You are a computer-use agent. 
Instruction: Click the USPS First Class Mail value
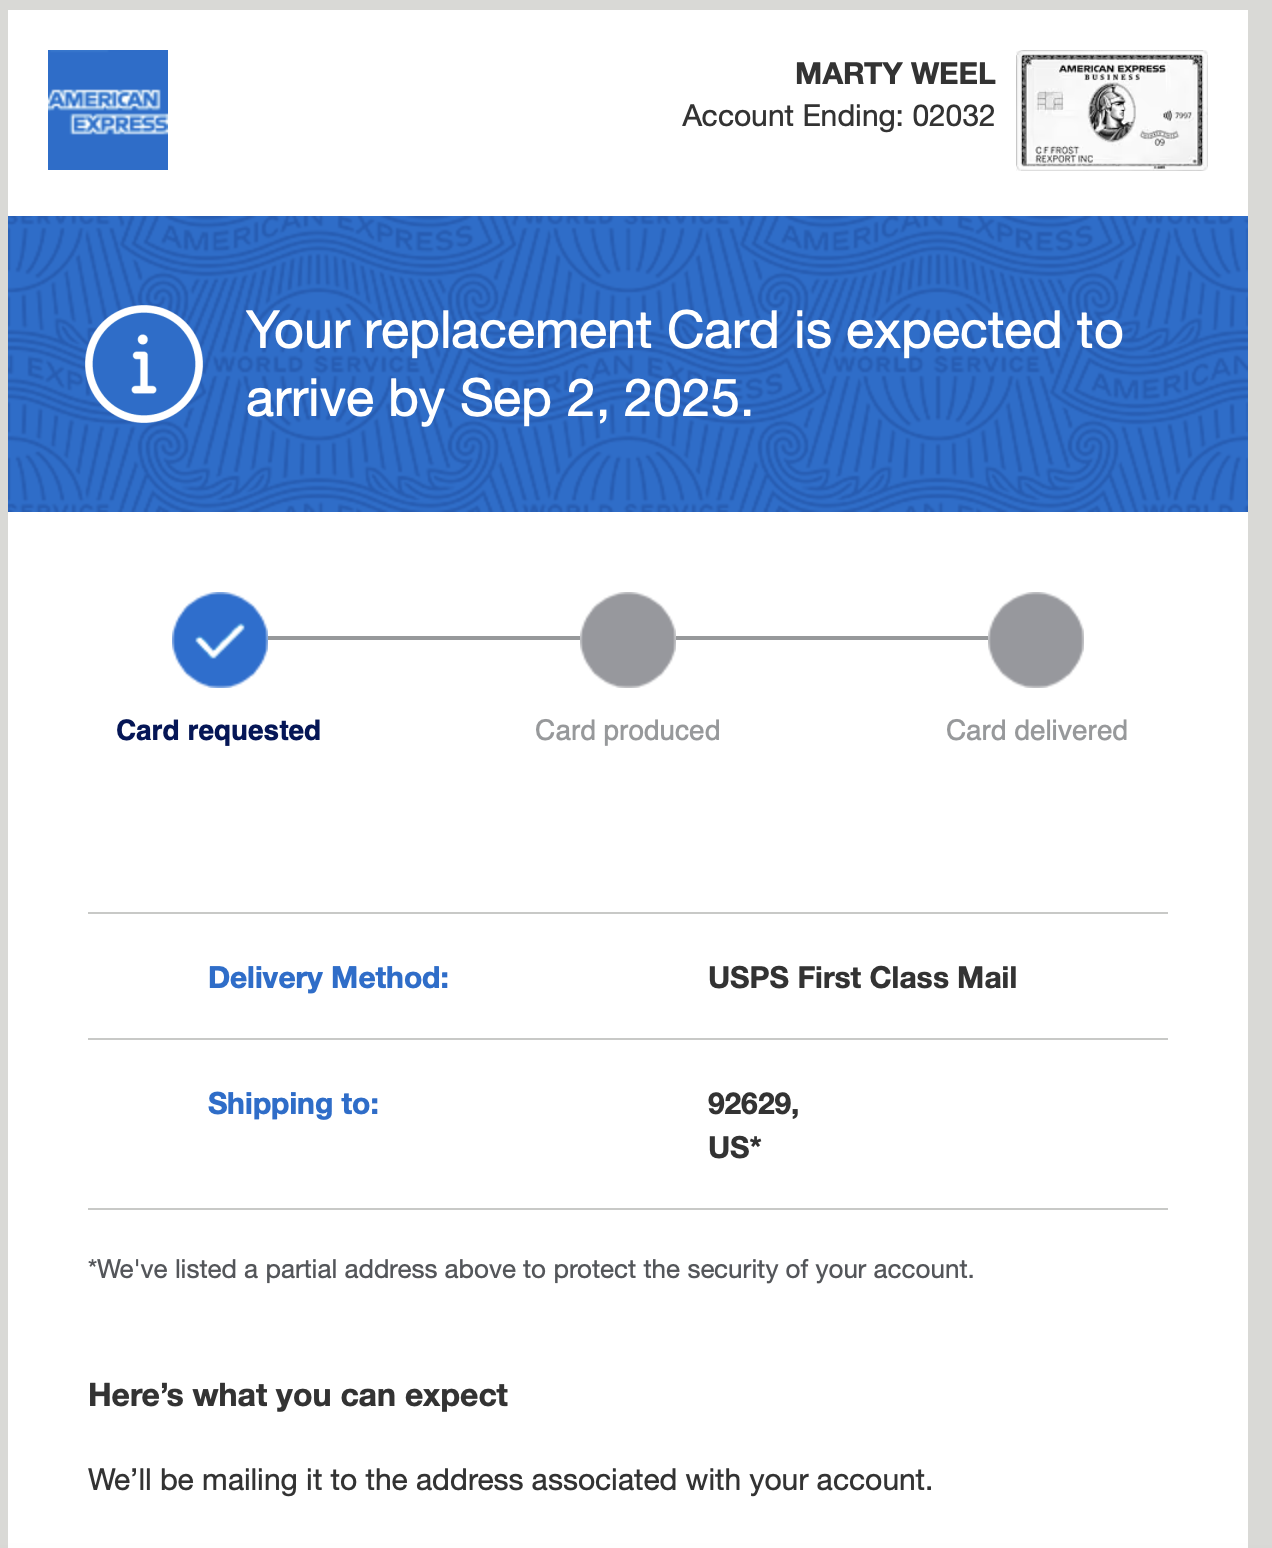[862, 978]
